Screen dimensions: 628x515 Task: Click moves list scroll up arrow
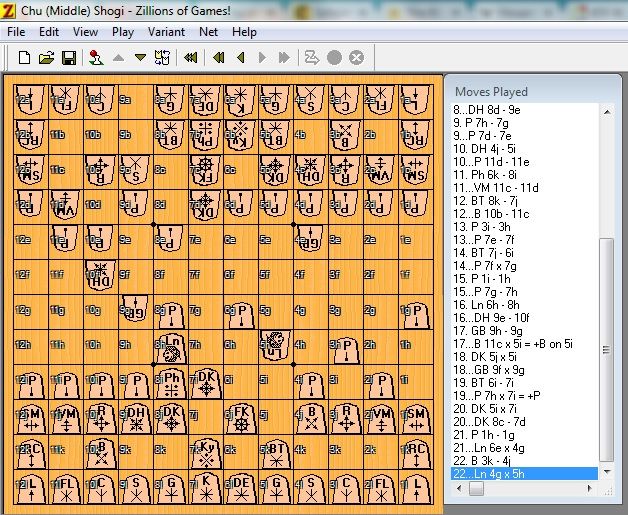[x=607, y=112]
